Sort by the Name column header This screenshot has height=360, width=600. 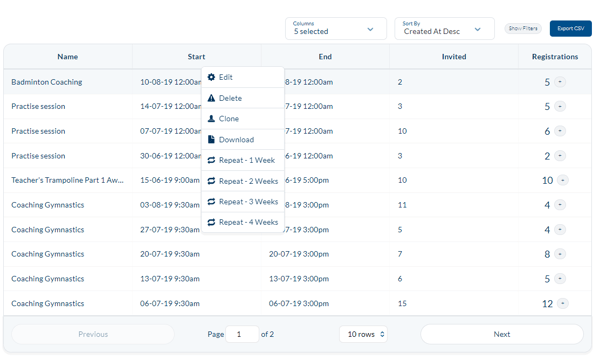tap(68, 57)
